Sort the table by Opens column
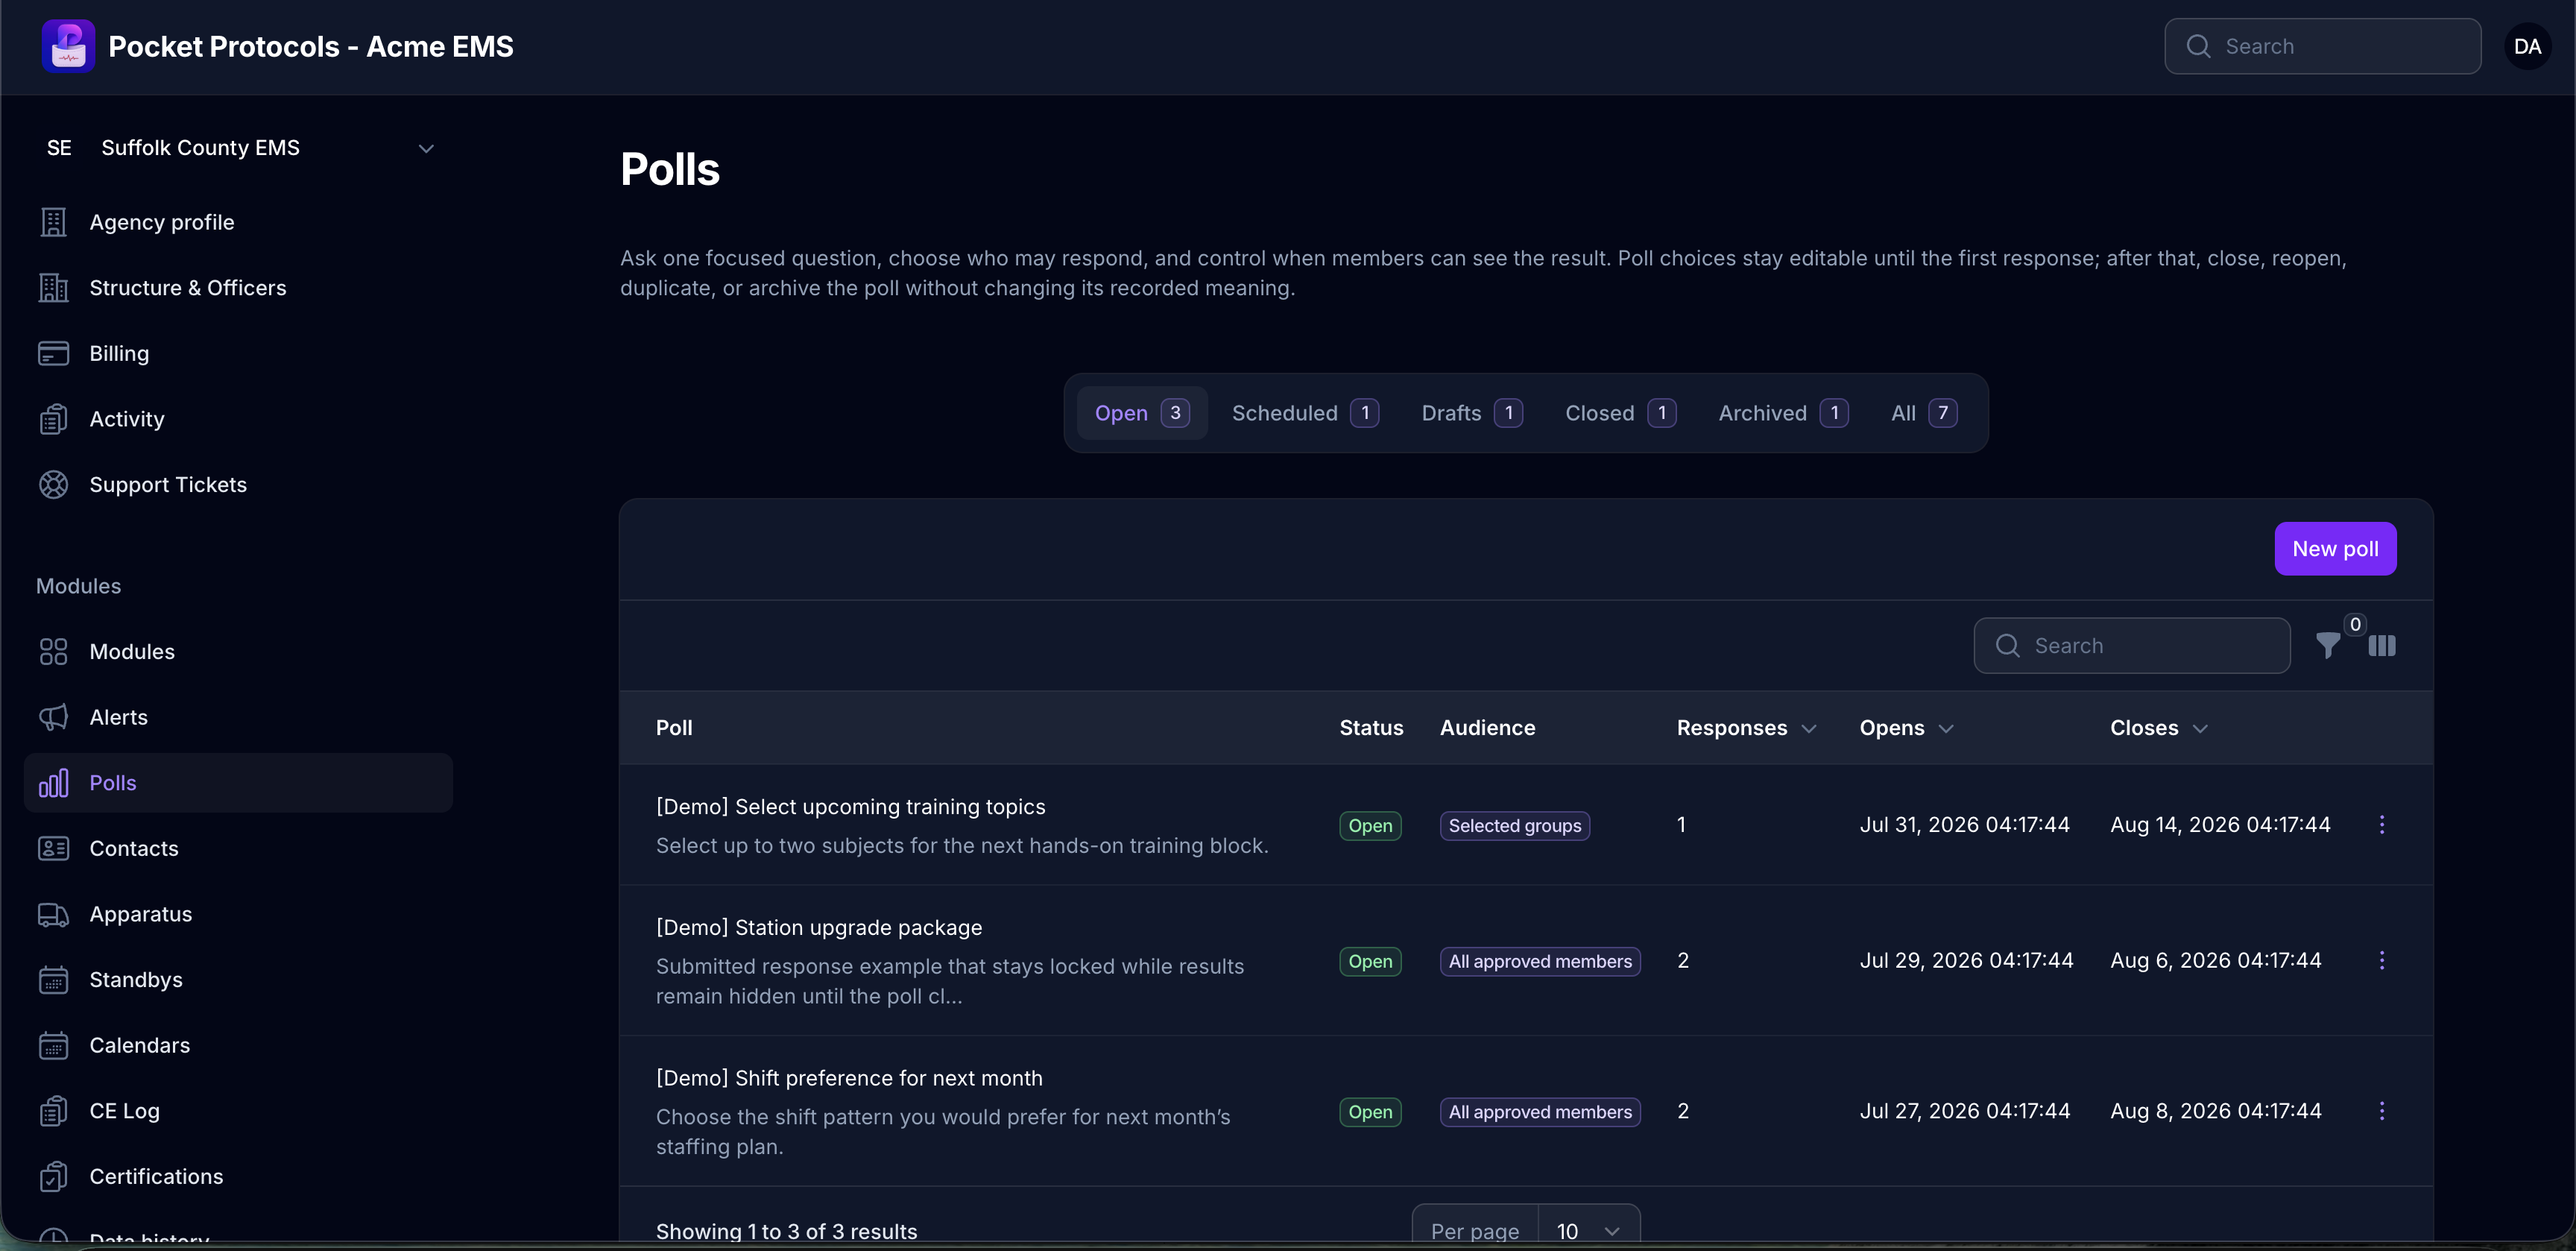The height and width of the screenshot is (1251, 2576). [1906, 728]
